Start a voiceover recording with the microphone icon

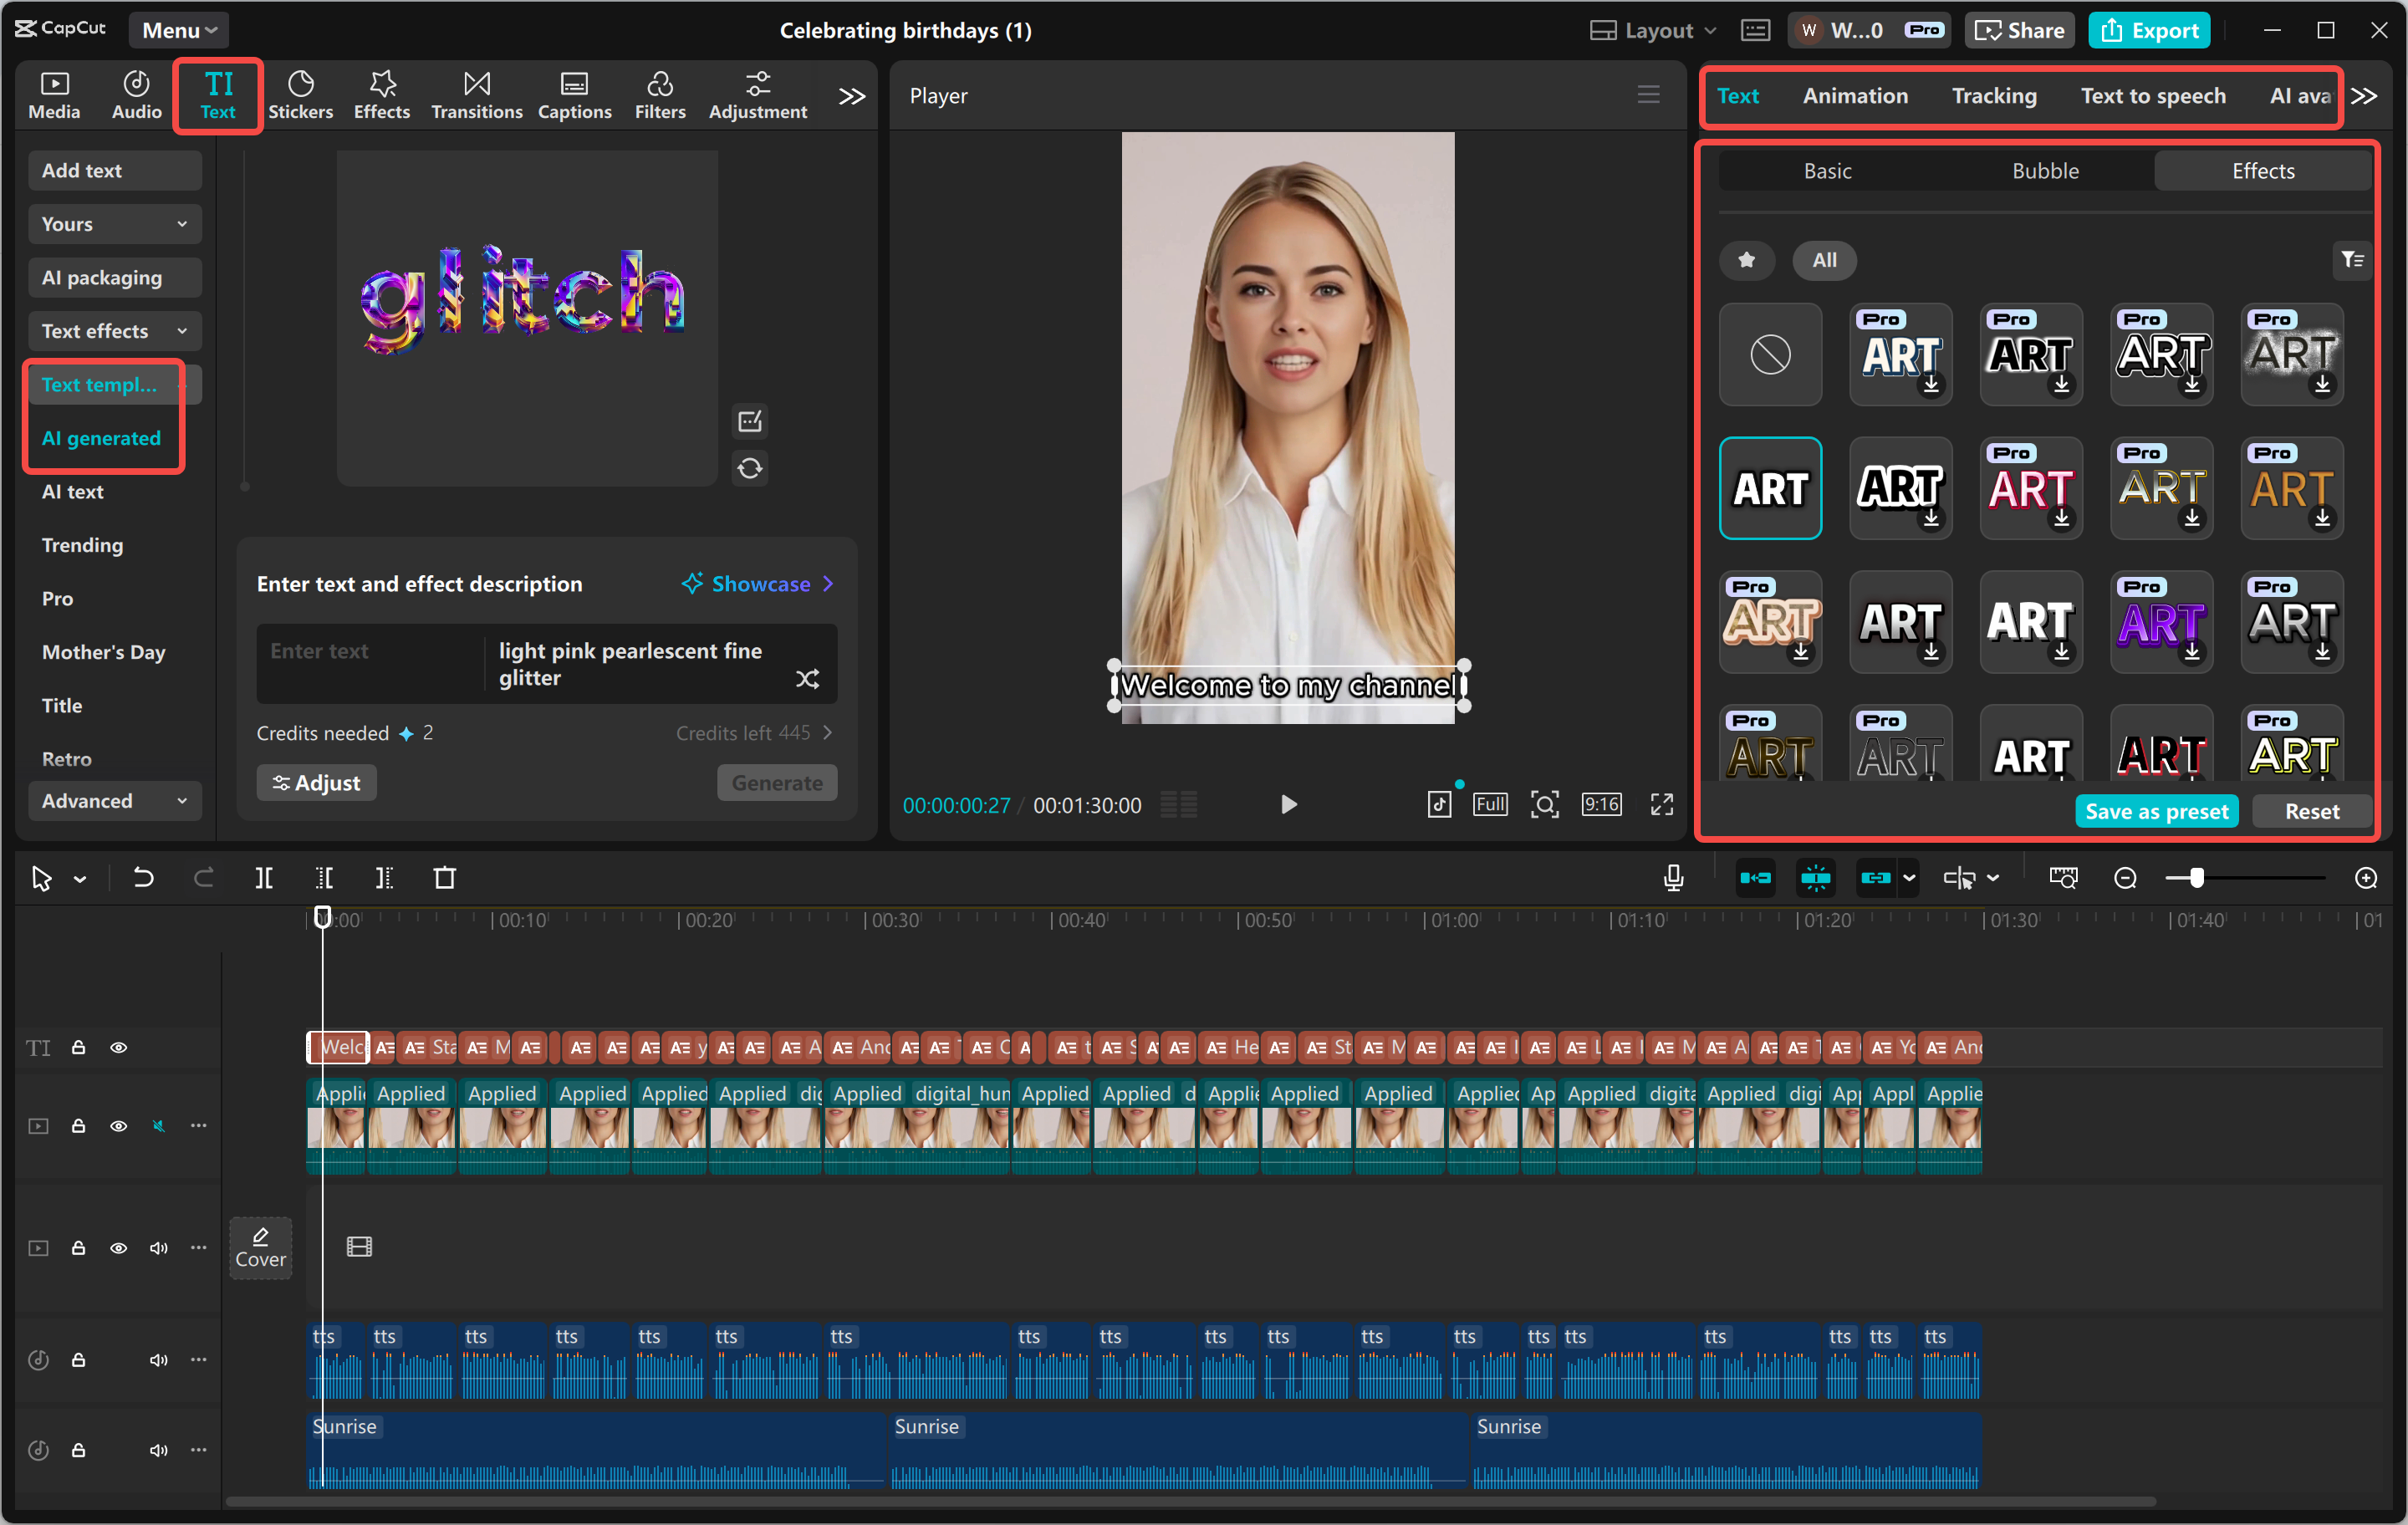click(1672, 878)
